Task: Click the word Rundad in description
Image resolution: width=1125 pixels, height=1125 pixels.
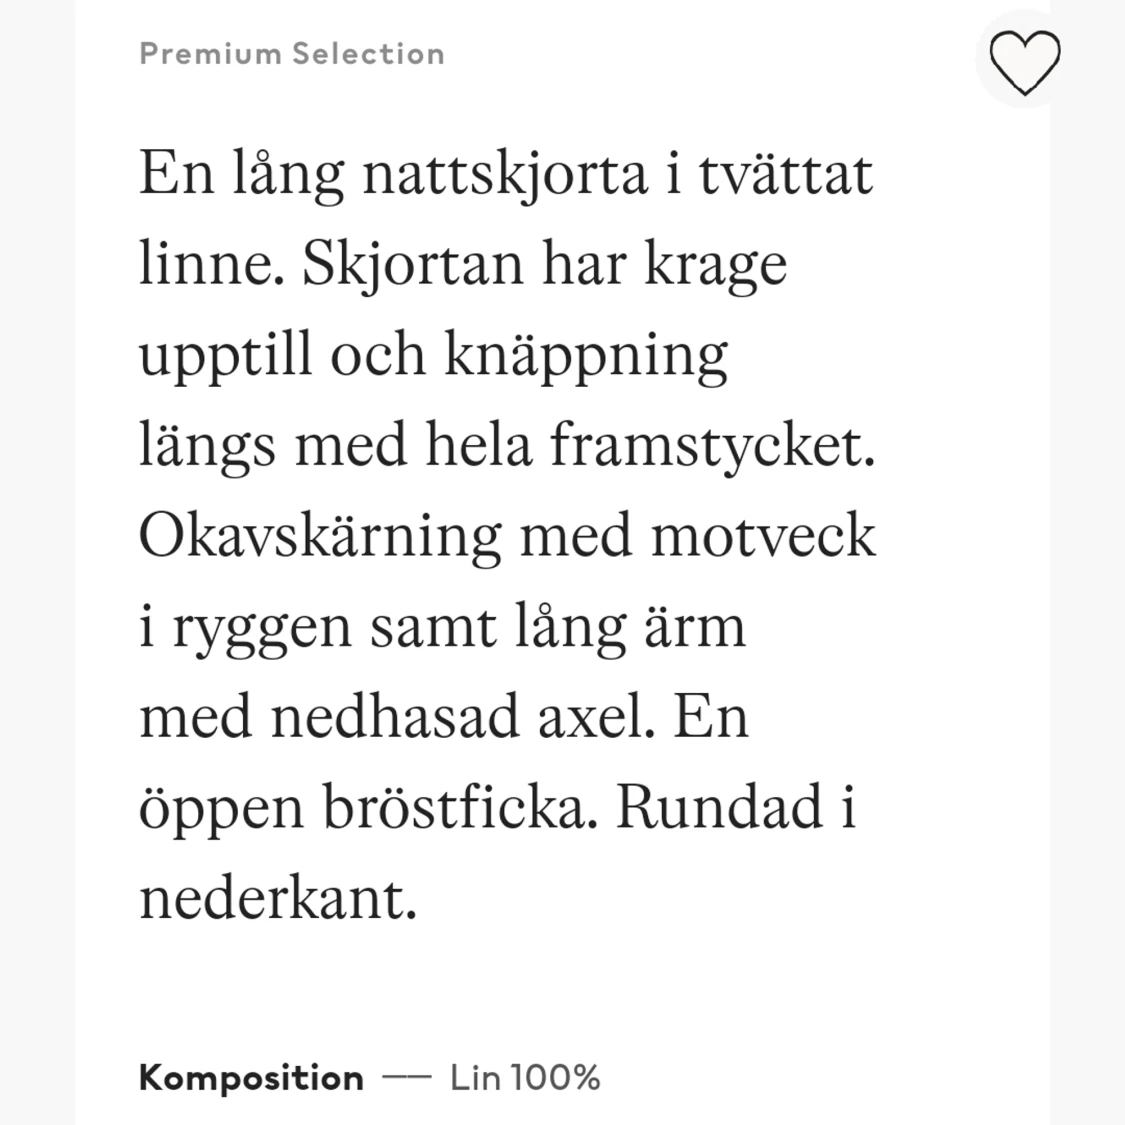Action: (x=720, y=807)
